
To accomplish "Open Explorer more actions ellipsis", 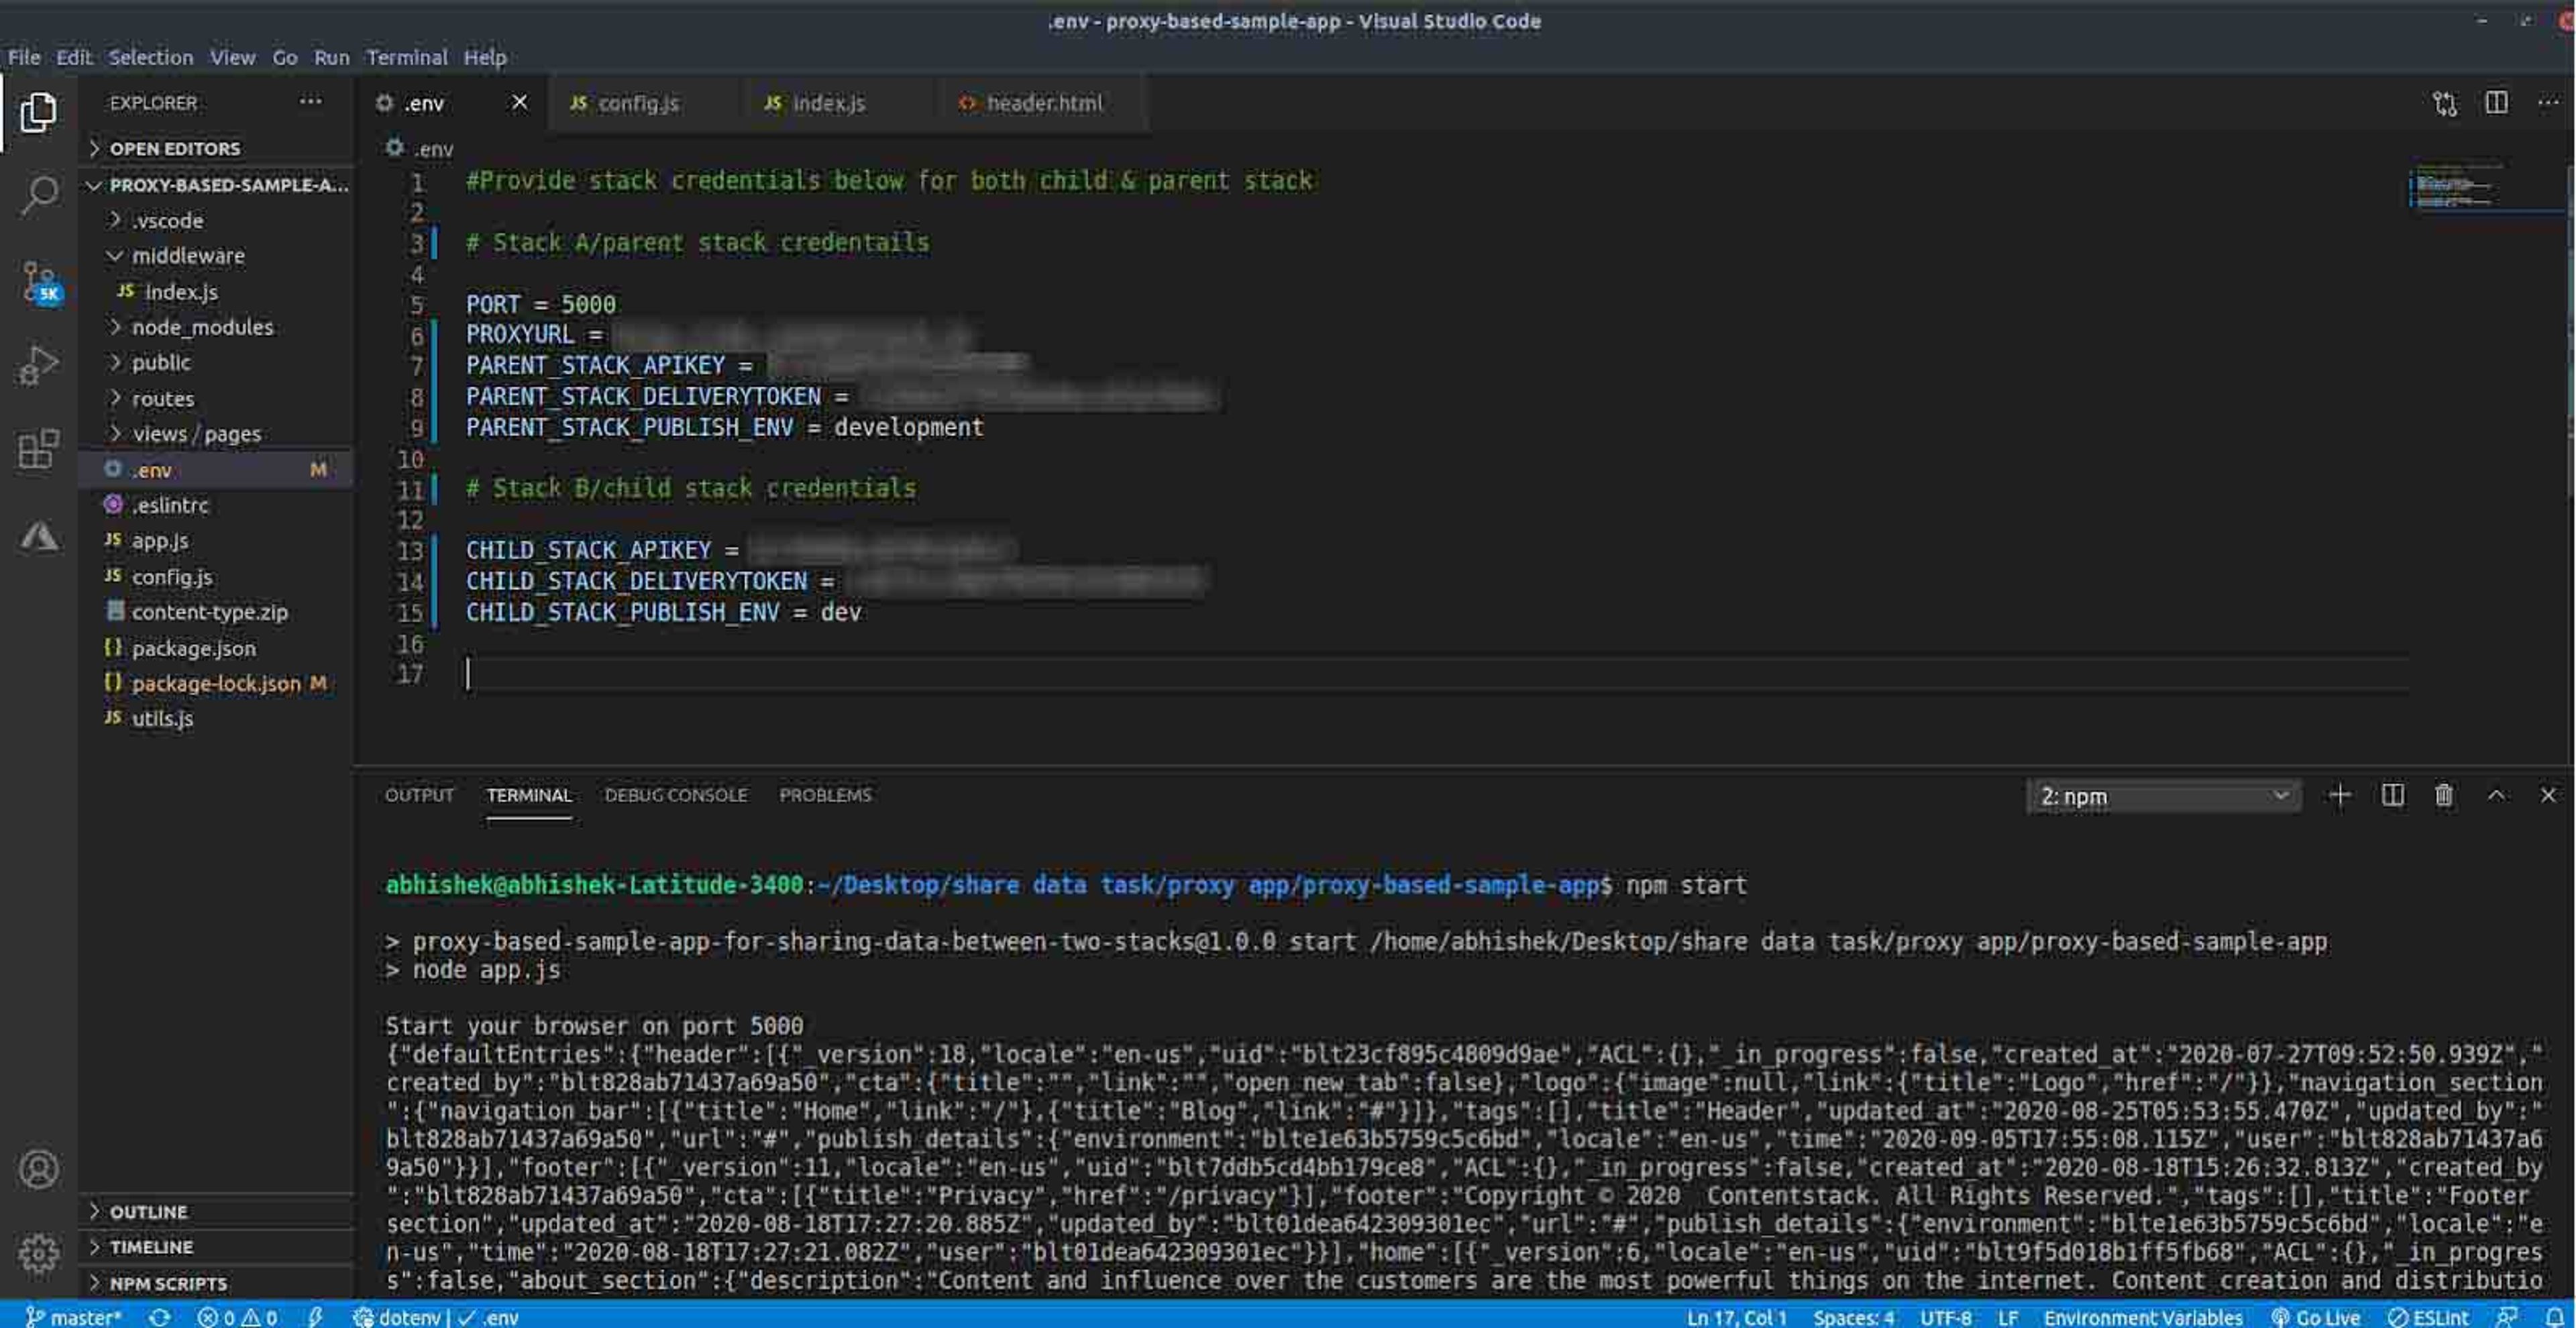I will (x=310, y=101).
